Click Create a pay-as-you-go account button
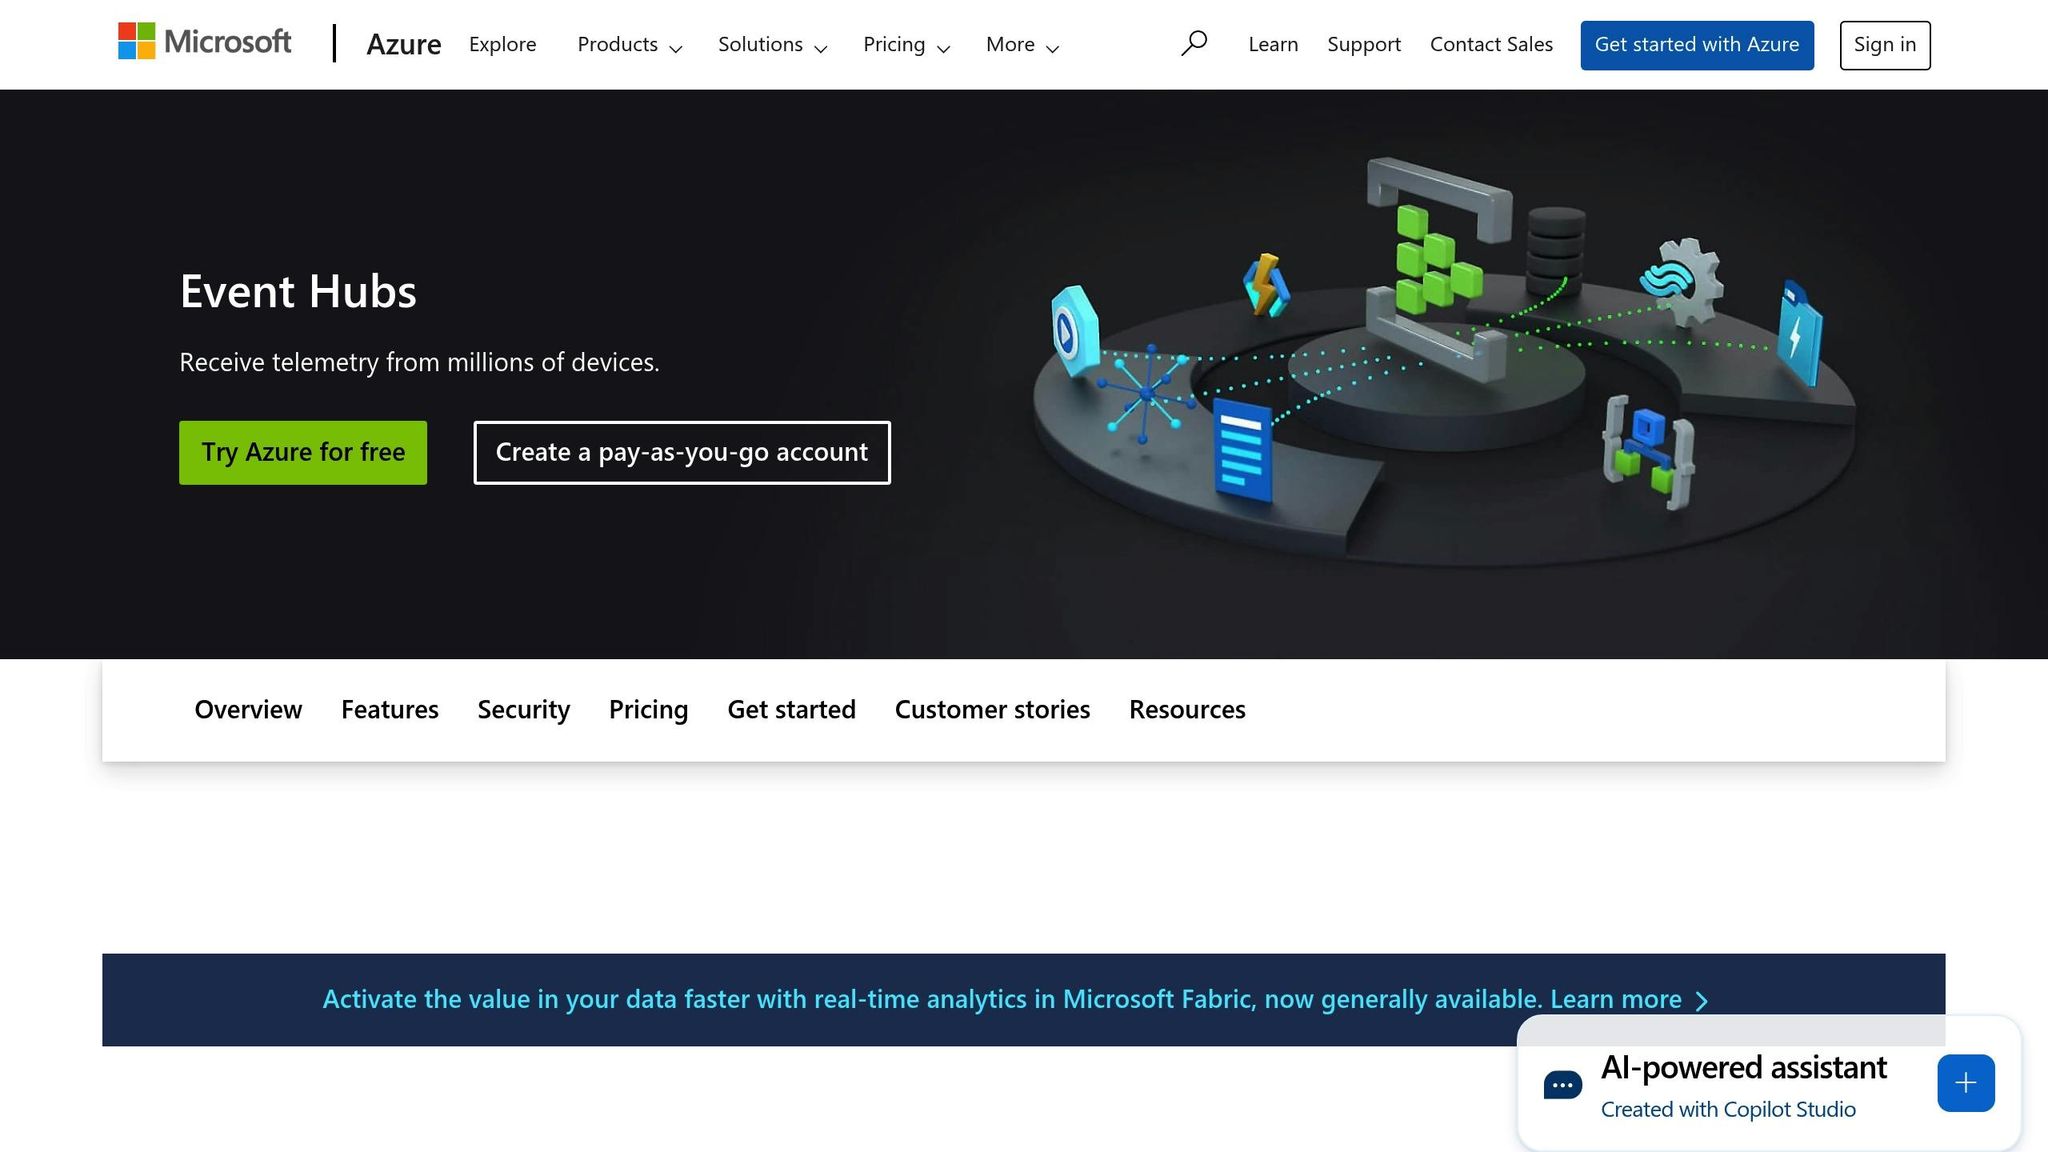The image size is (2048, 1152). tap(682, 453)
